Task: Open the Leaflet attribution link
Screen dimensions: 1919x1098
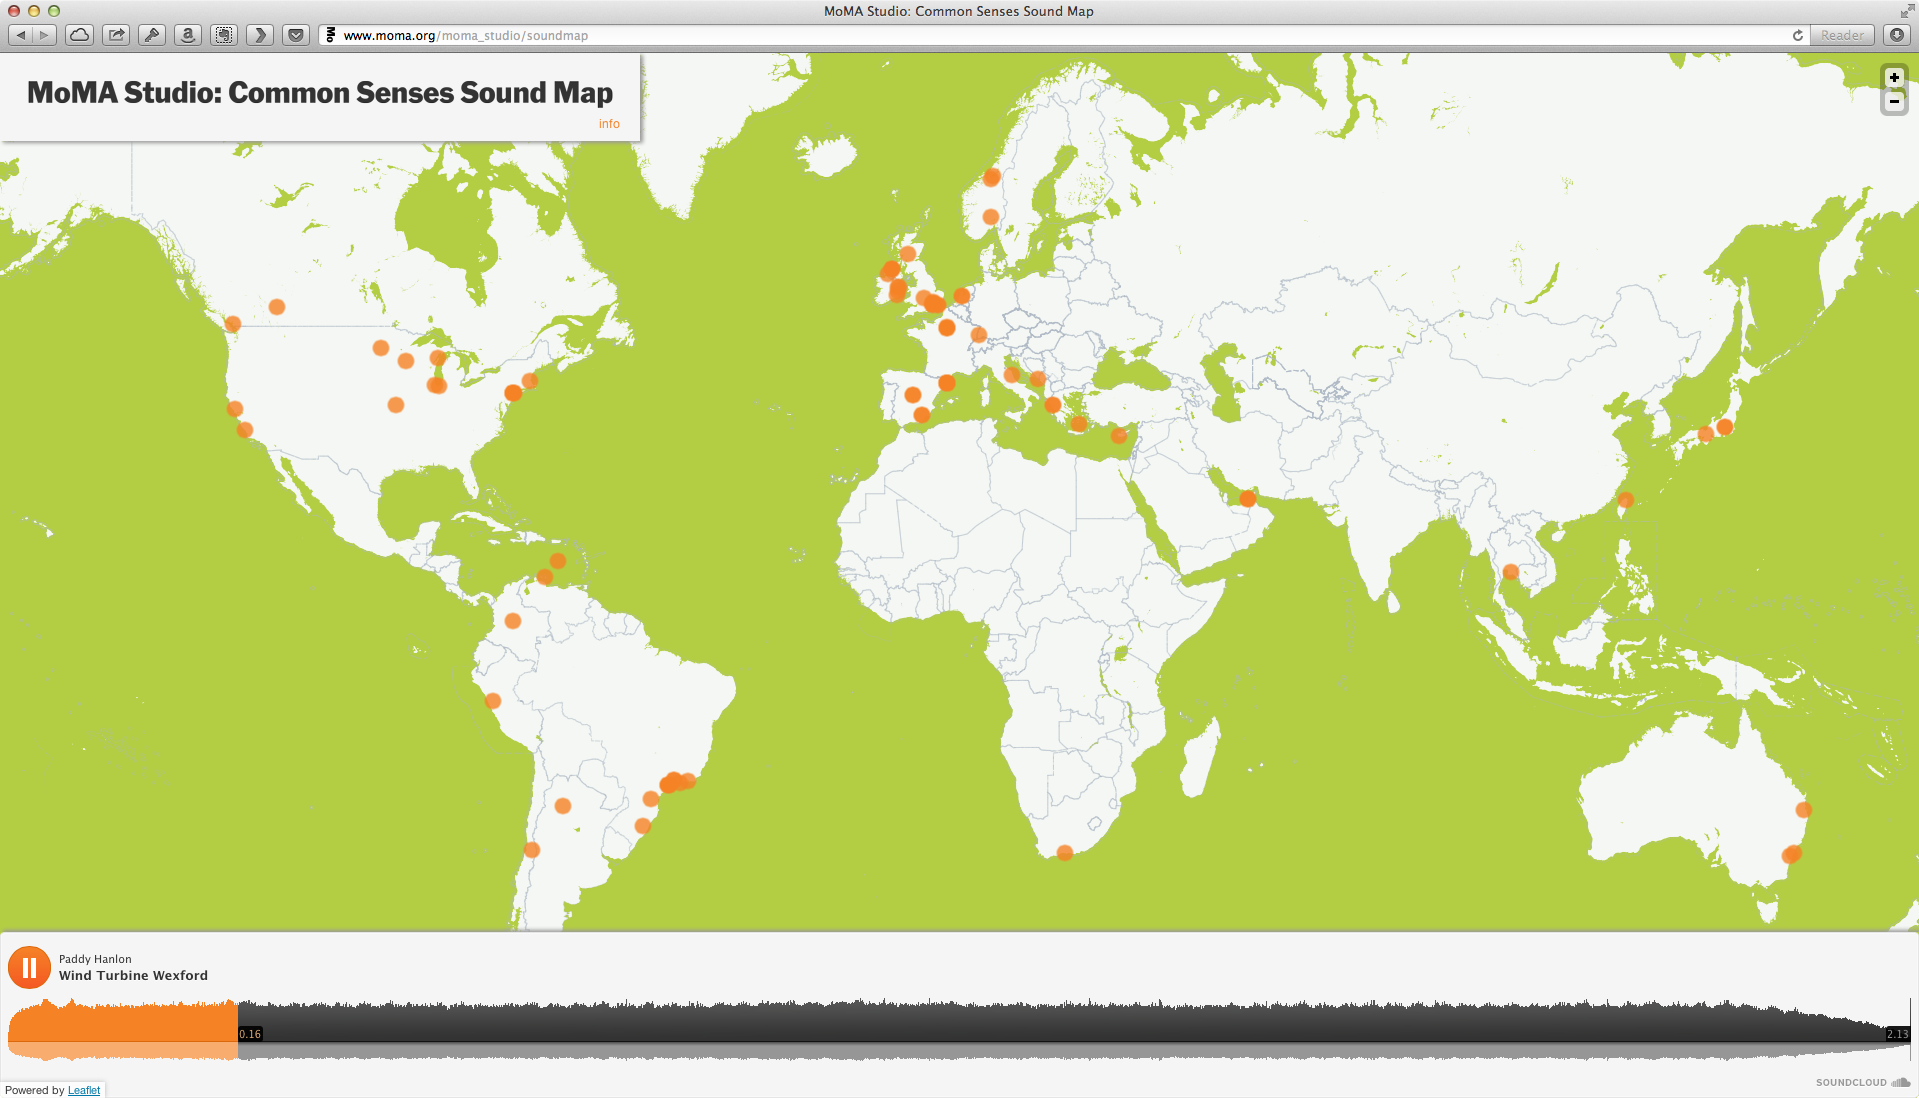Action: pyautogui.click(x=84, y=1090)
